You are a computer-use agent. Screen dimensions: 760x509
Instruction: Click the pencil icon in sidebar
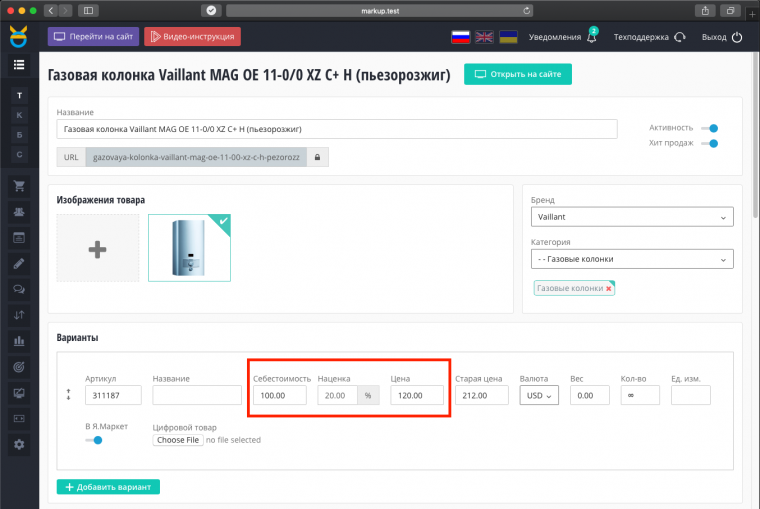(18, 264)
